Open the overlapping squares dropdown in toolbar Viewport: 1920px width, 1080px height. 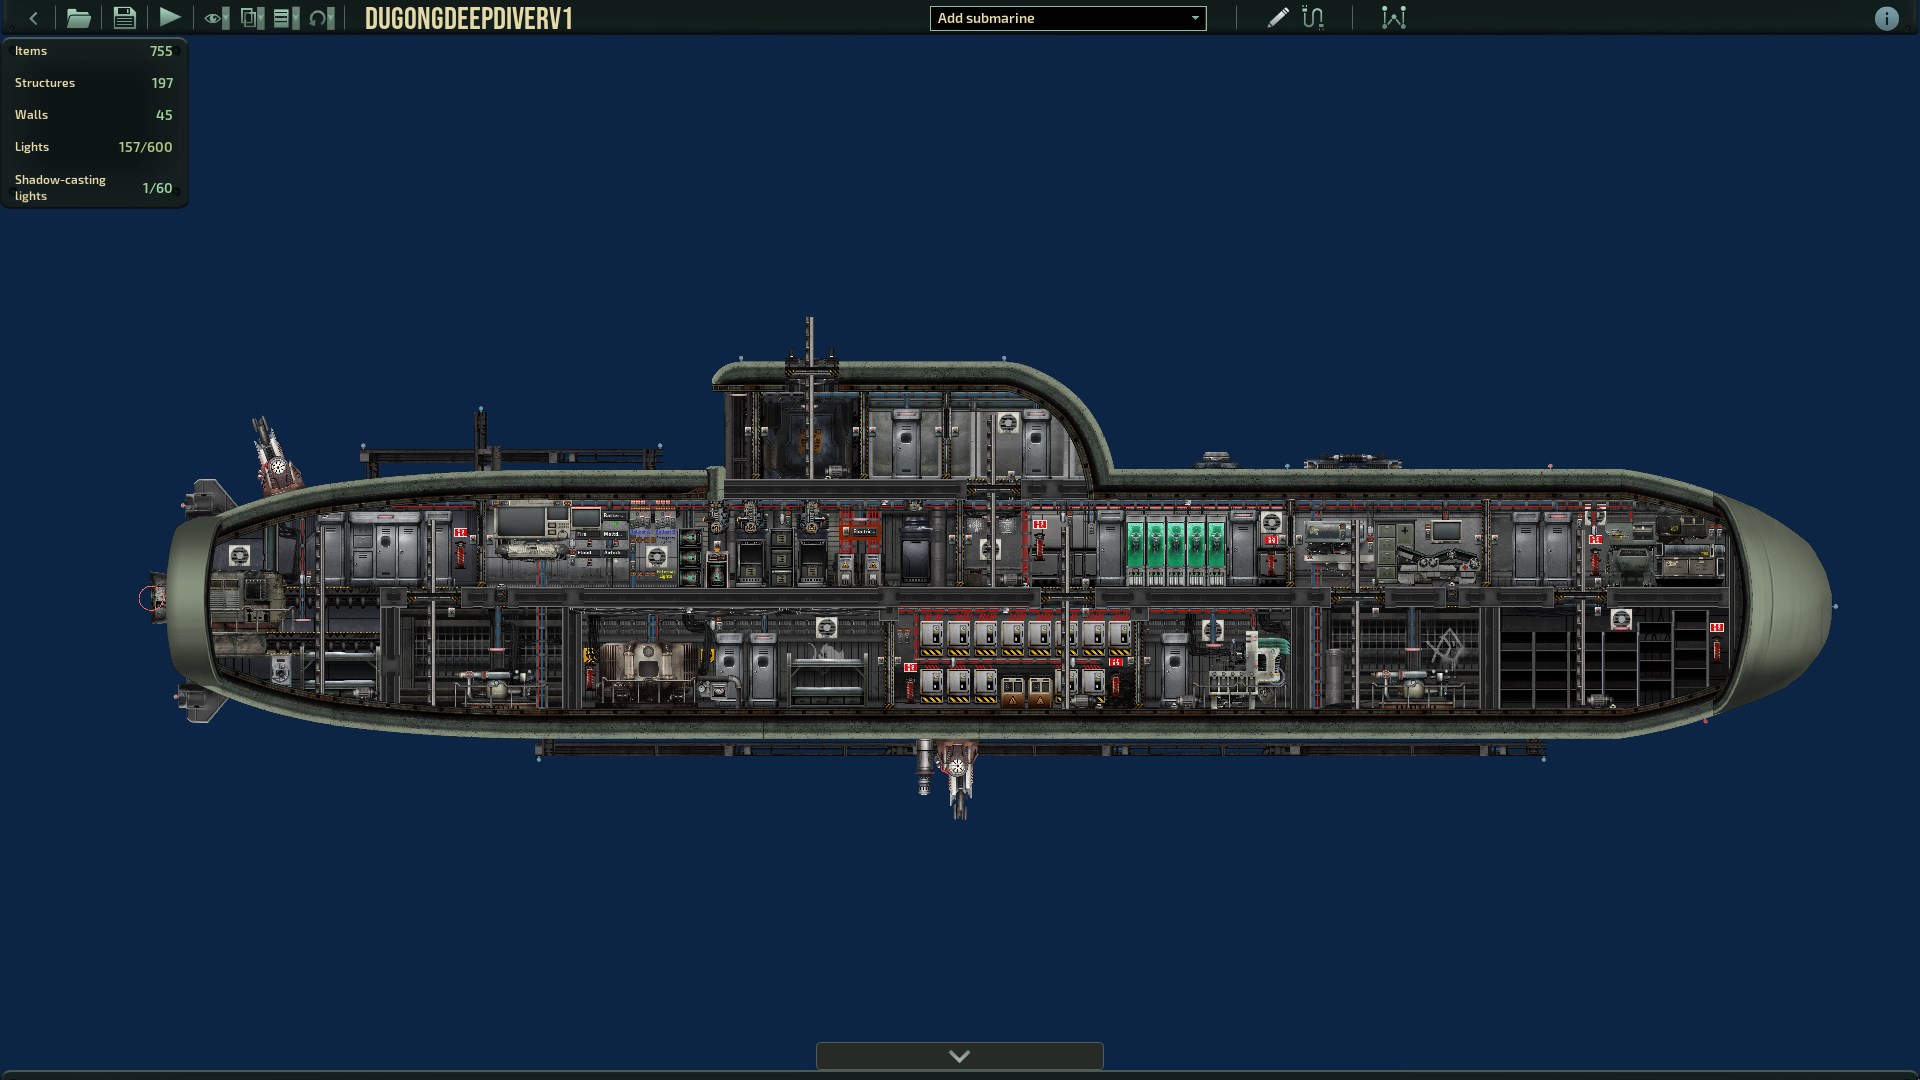(x=252, y=18)
